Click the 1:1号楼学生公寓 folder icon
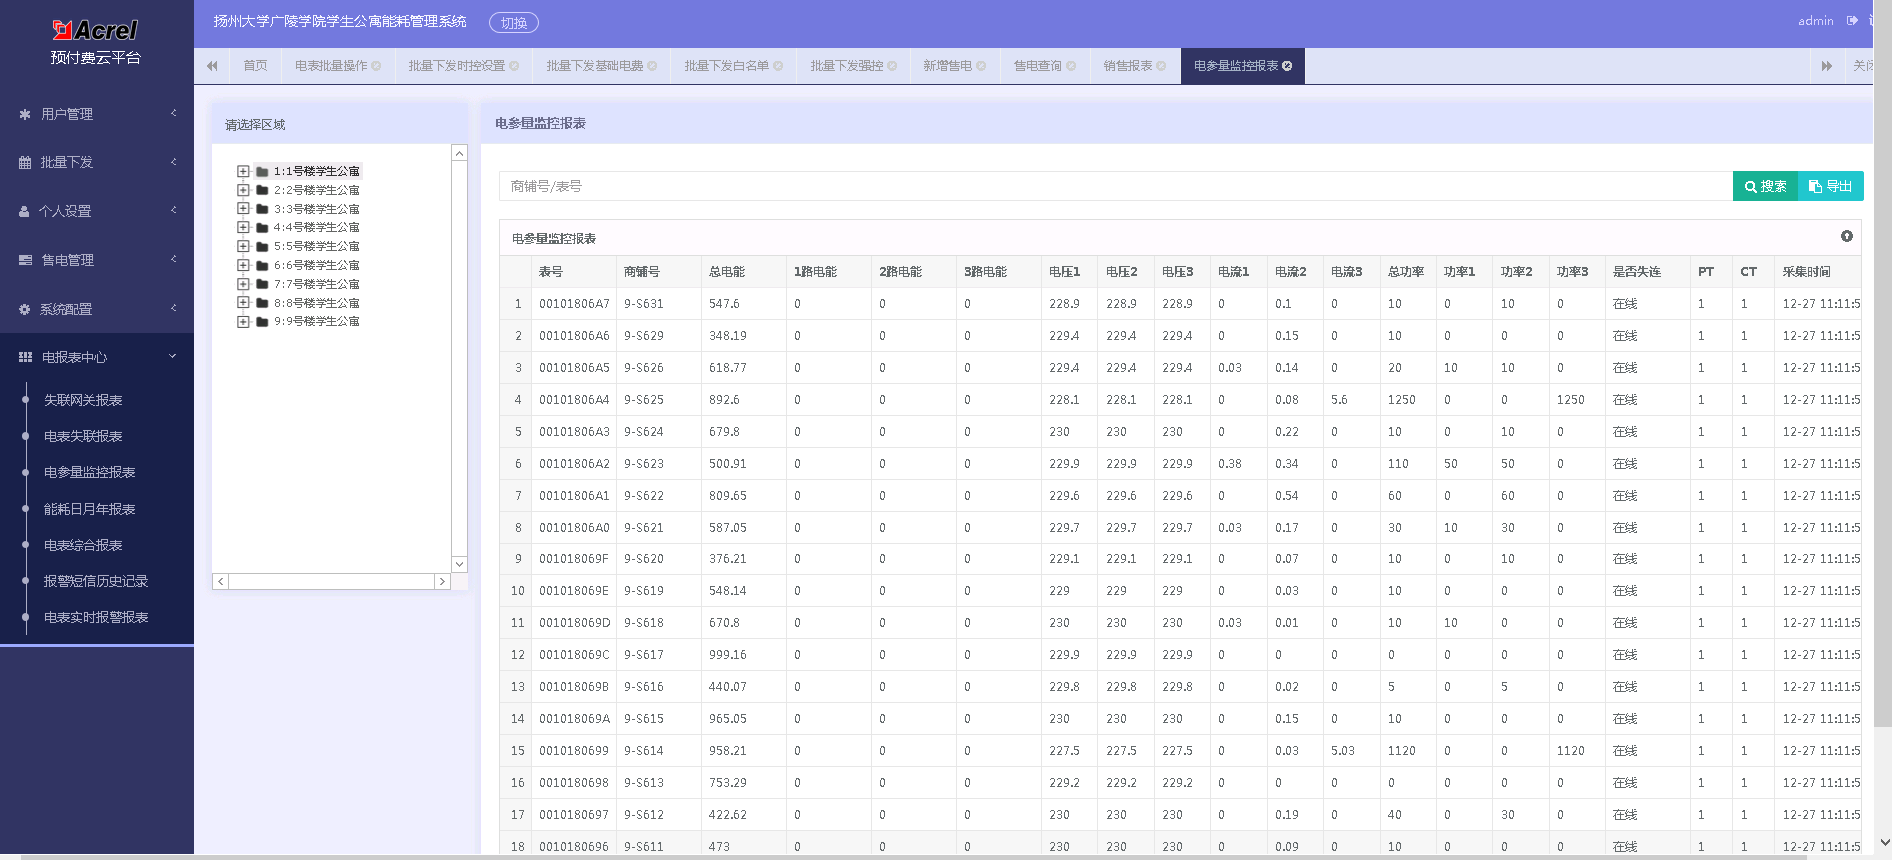The width and height of the screenshot is (1892, 860). [262, 171]
